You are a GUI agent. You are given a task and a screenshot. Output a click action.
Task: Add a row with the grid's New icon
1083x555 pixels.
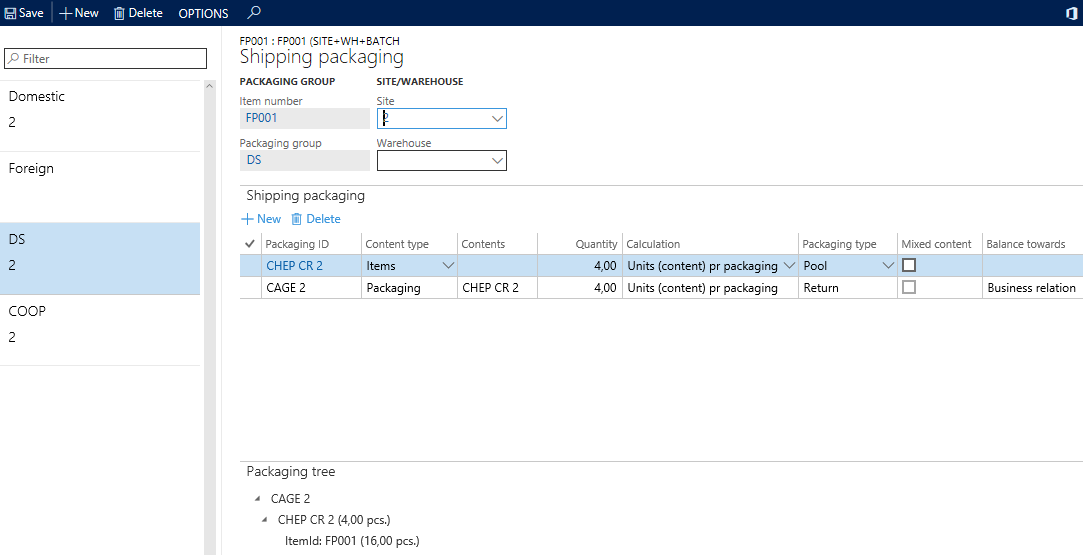coord(248,219)
